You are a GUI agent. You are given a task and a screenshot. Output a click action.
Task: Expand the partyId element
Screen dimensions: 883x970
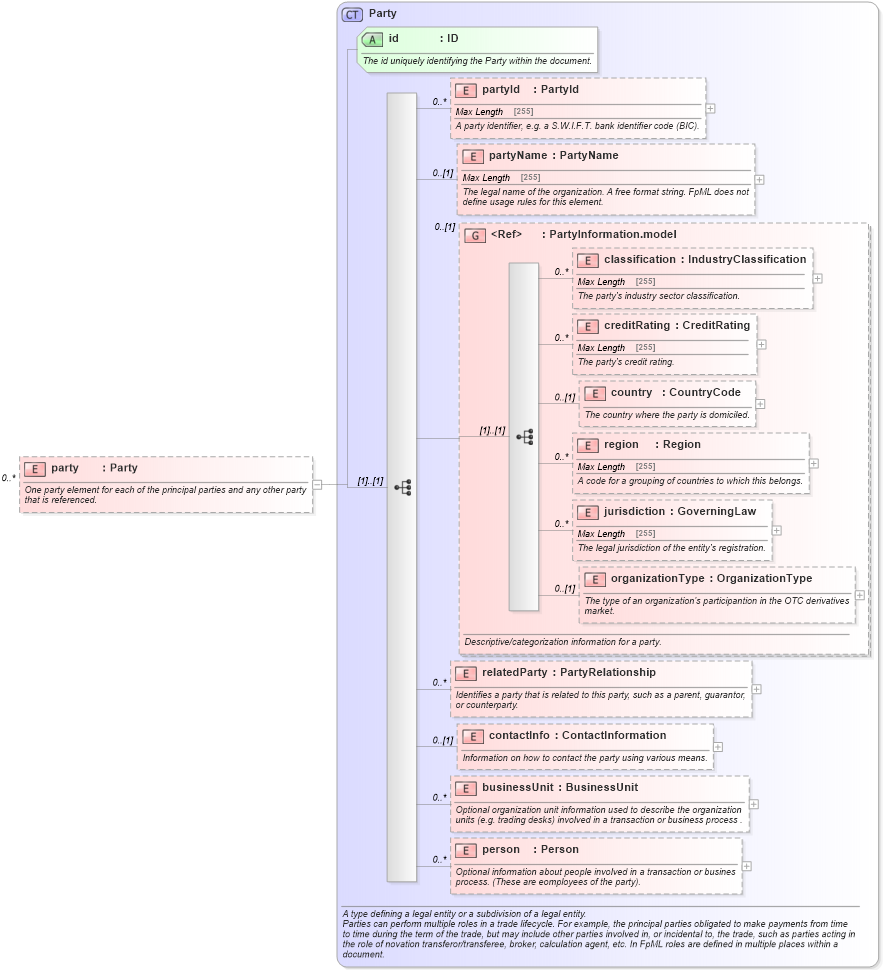tap(710, 108)
